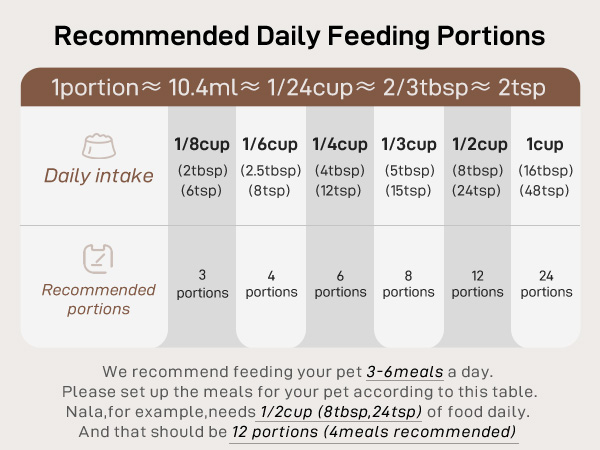Pick the 1/3cup column header
Image resolution: width=600 pixels, height=450 pixels.
pyautogui.click(x=408, y=144)
